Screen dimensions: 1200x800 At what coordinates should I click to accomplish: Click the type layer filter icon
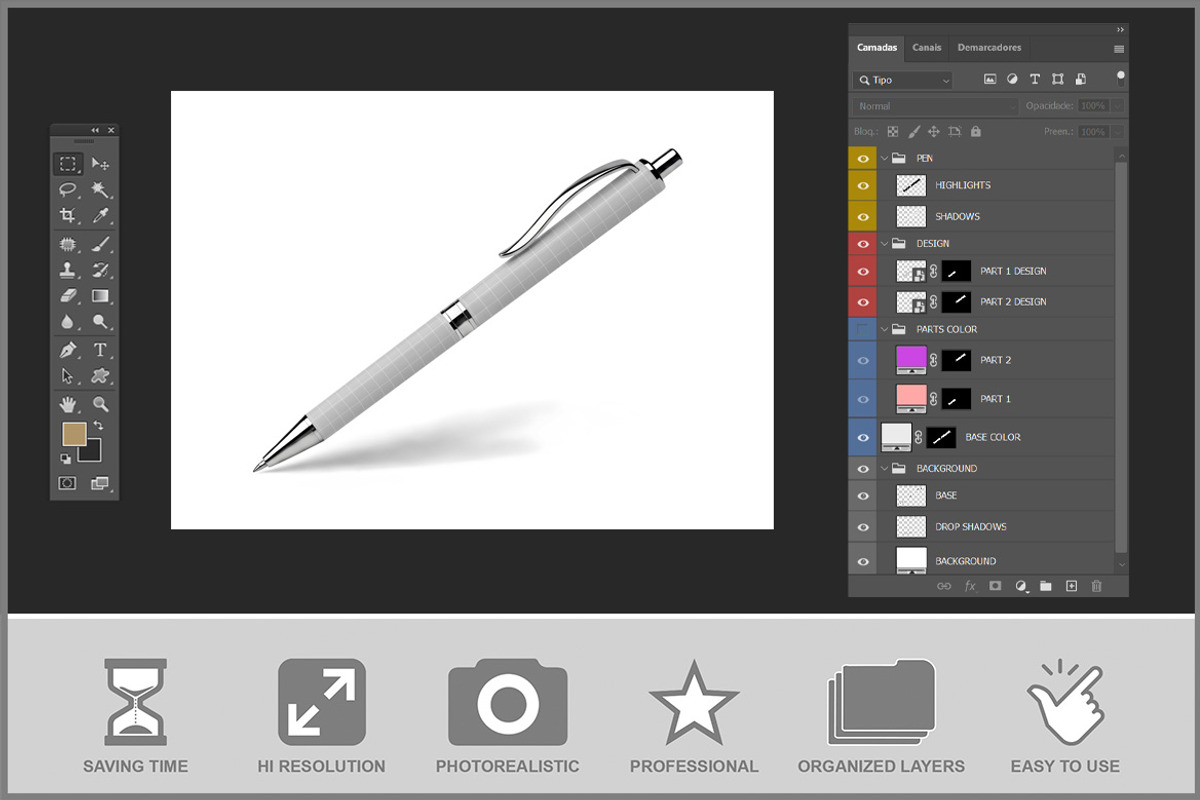[x=1035, y=79]
